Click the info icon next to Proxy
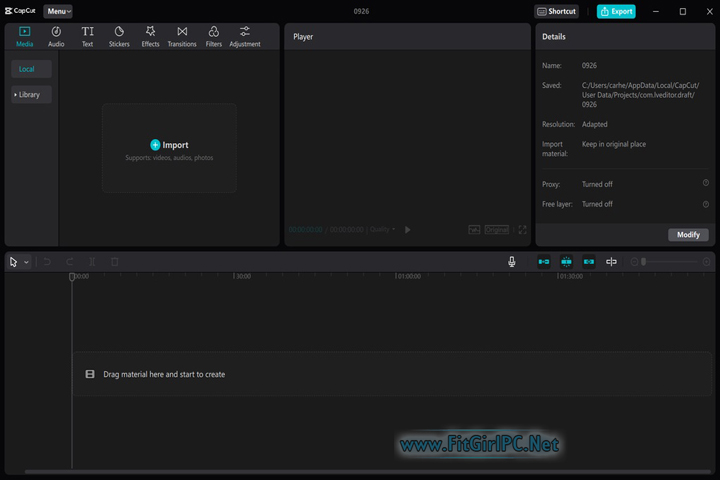The height and width of the screenshot is (480, 720). pyautogui.click(x=705, y=184)
